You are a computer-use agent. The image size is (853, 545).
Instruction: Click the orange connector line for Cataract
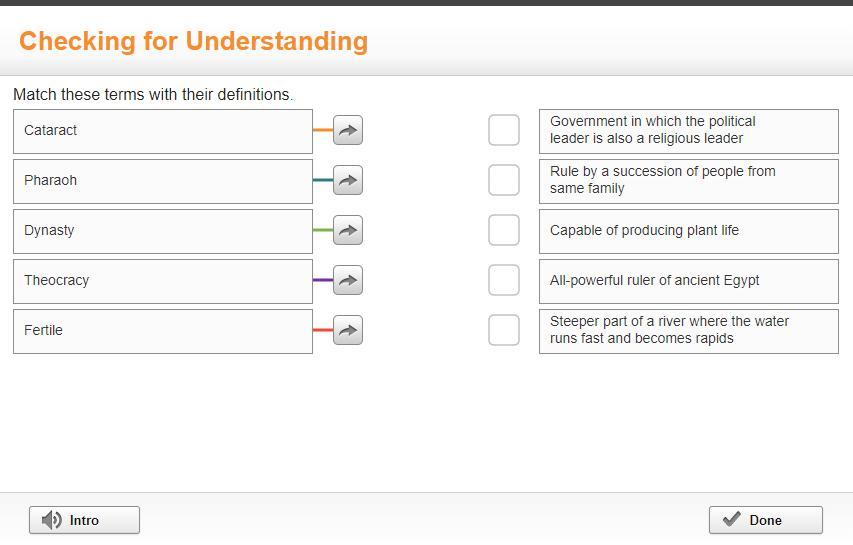pyautogui.click(x=322, y=130)
